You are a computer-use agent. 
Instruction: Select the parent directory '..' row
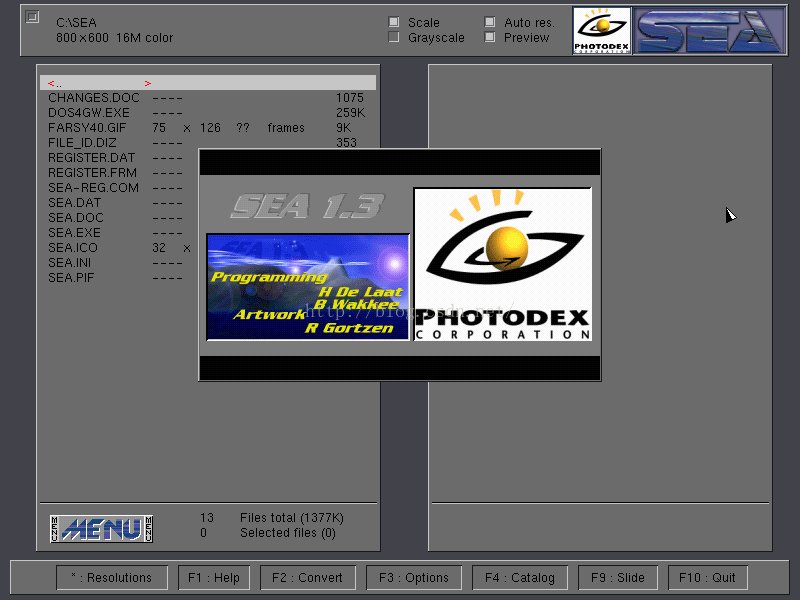tap(208, 83)
